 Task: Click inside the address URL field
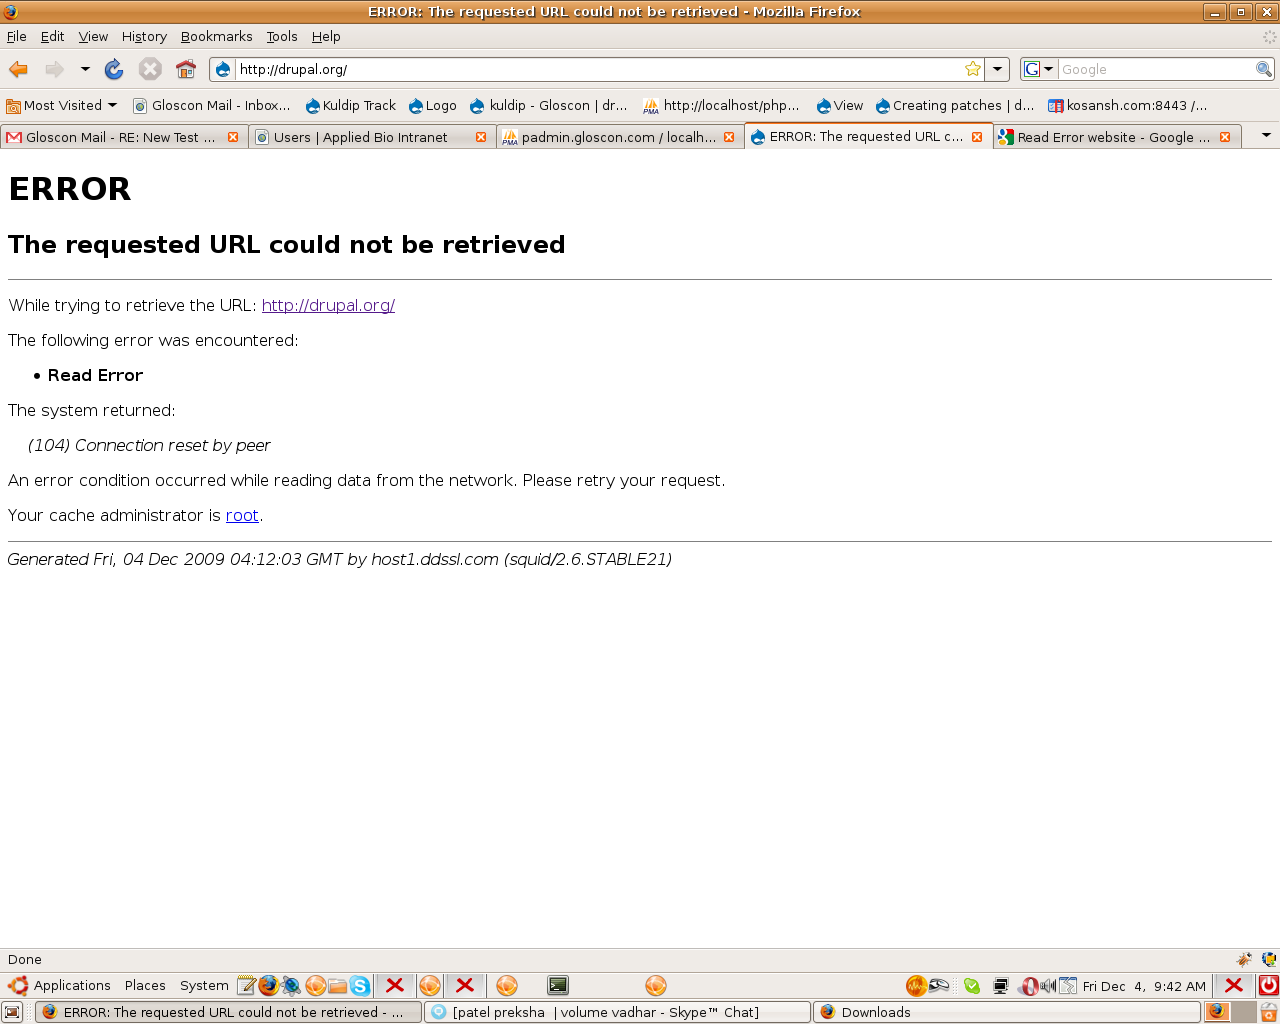coord(598,69)
